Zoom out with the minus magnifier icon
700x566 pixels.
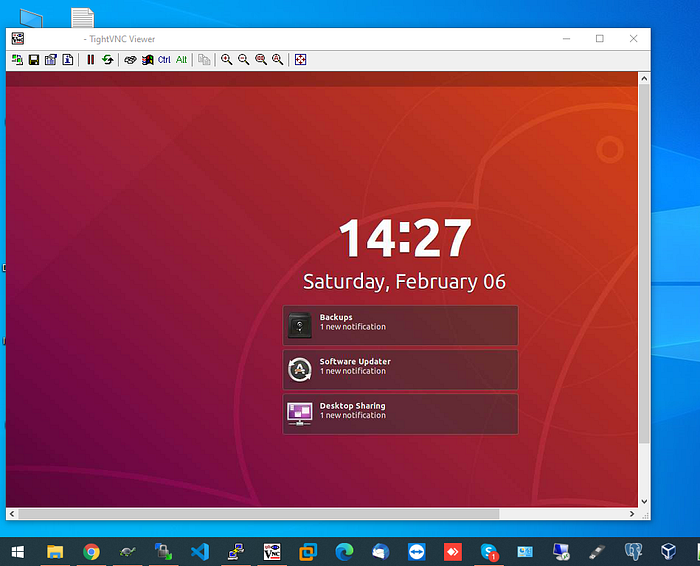tap(244, 60)
